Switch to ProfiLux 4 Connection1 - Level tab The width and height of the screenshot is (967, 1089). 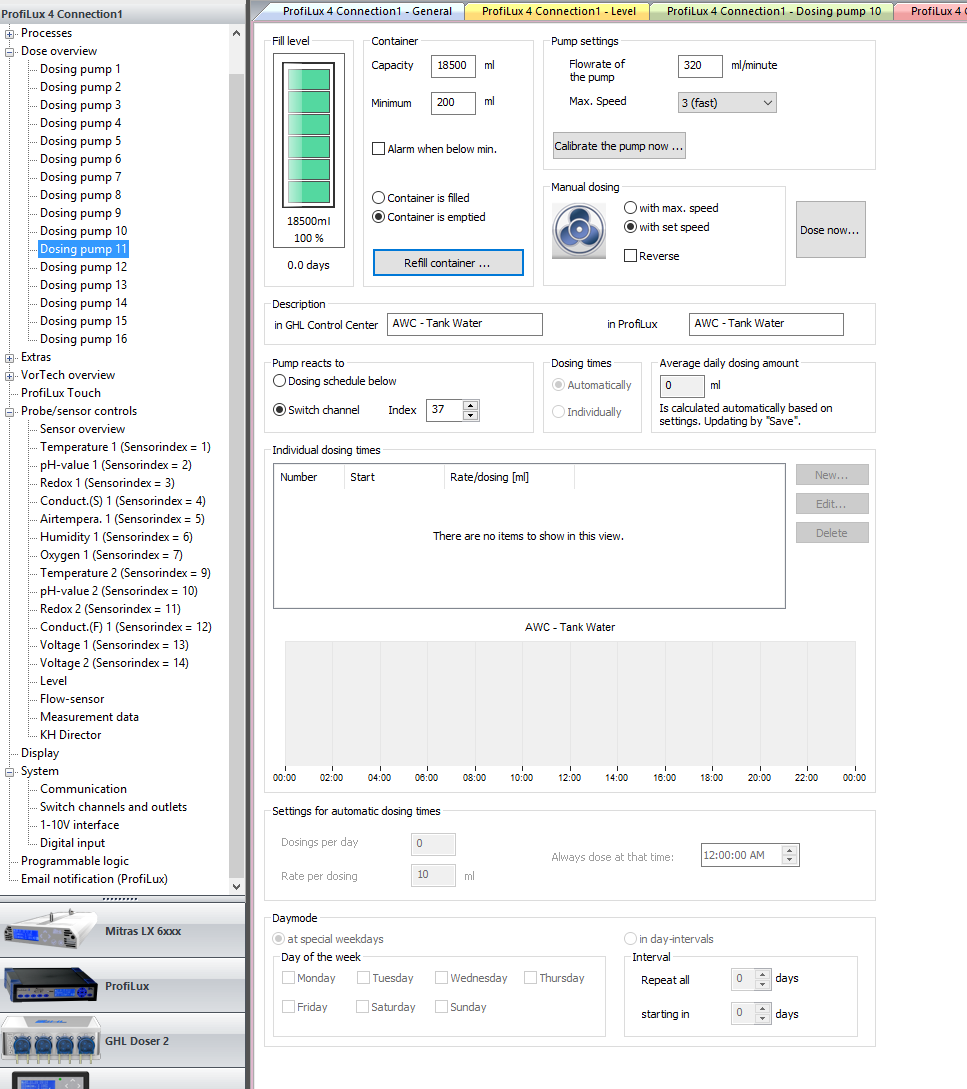point(559,11)
